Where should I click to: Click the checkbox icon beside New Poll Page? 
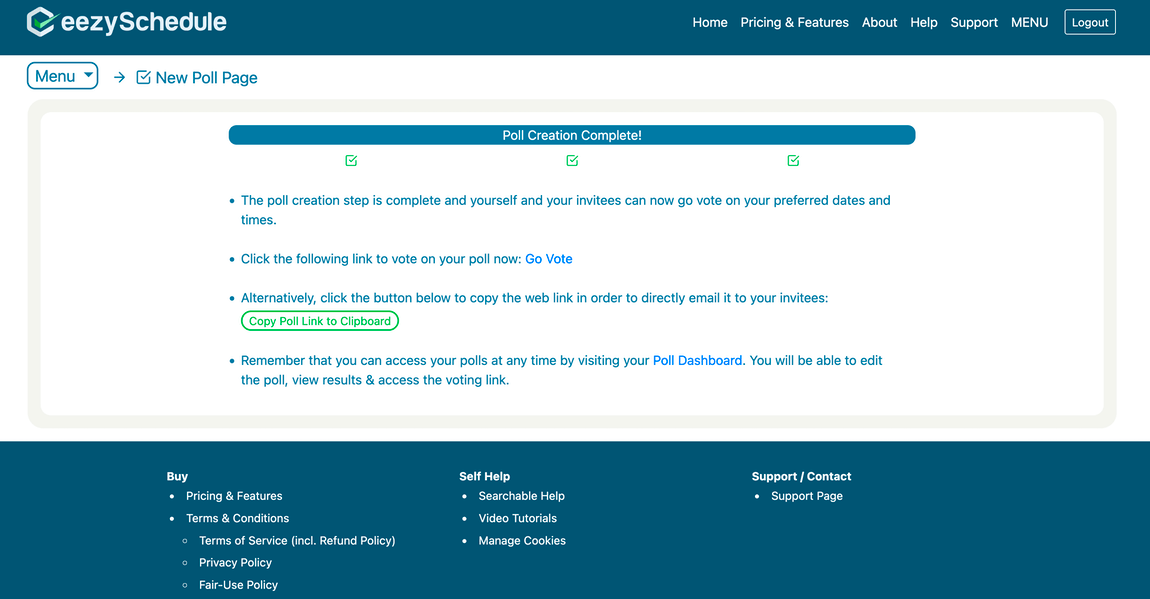143,77
